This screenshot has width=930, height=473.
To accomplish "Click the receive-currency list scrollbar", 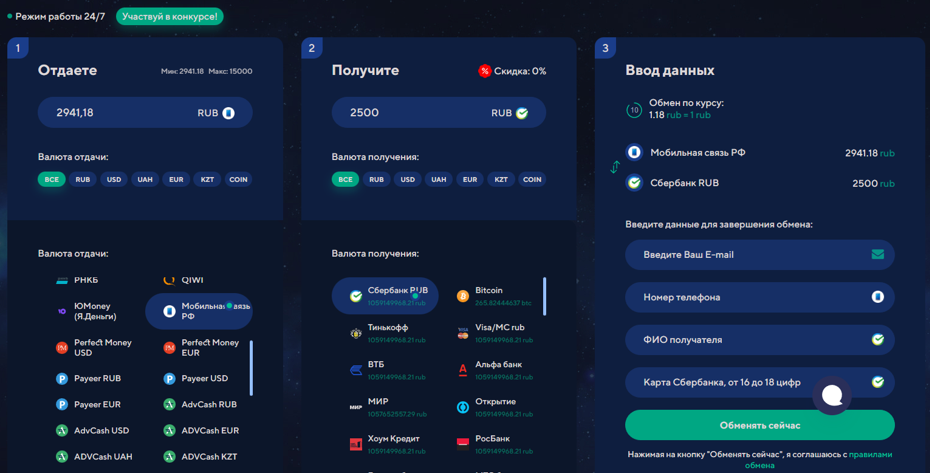I will [544, 296].
